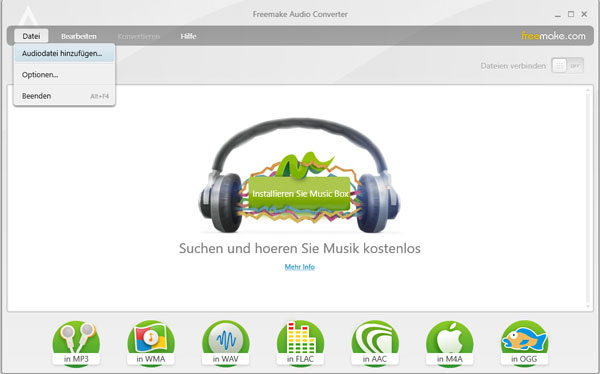Choose Audiodatei hinzufügen... from the menu

[64, 54]
